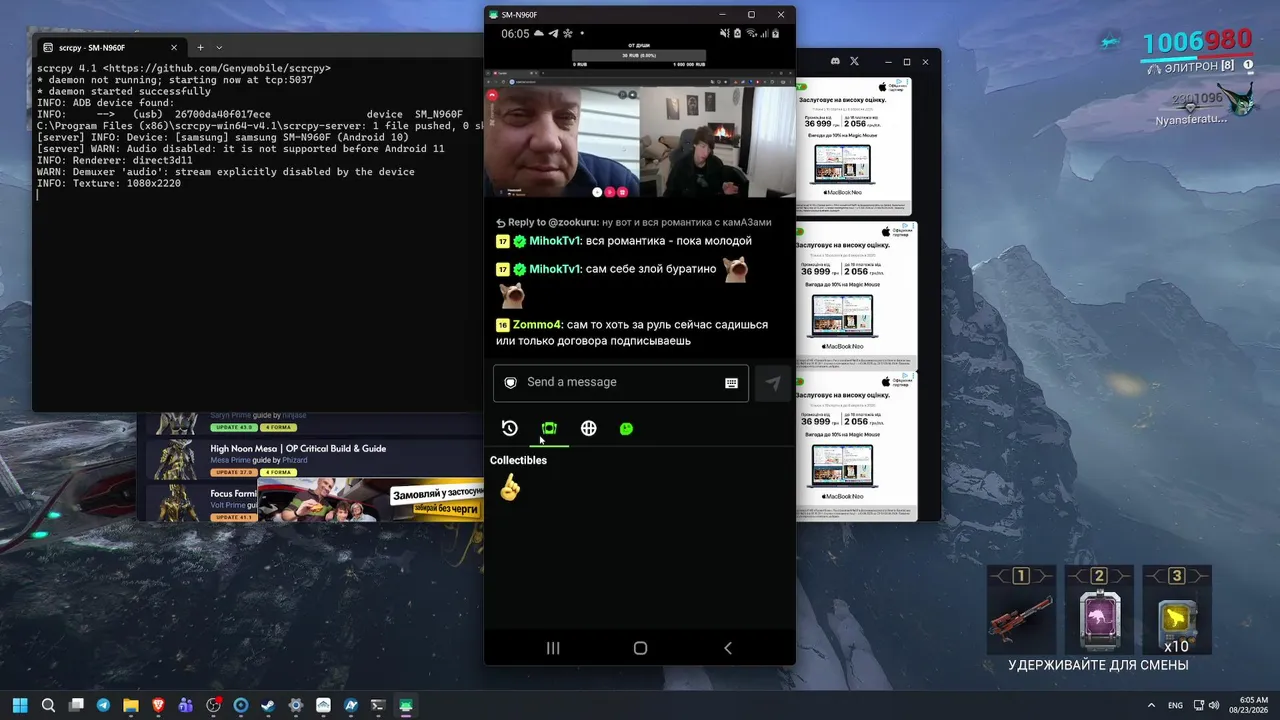The height and width of the screenshot is (720, 1280).
Task: Open the global emotes globe tab
Action: (588, 428)
